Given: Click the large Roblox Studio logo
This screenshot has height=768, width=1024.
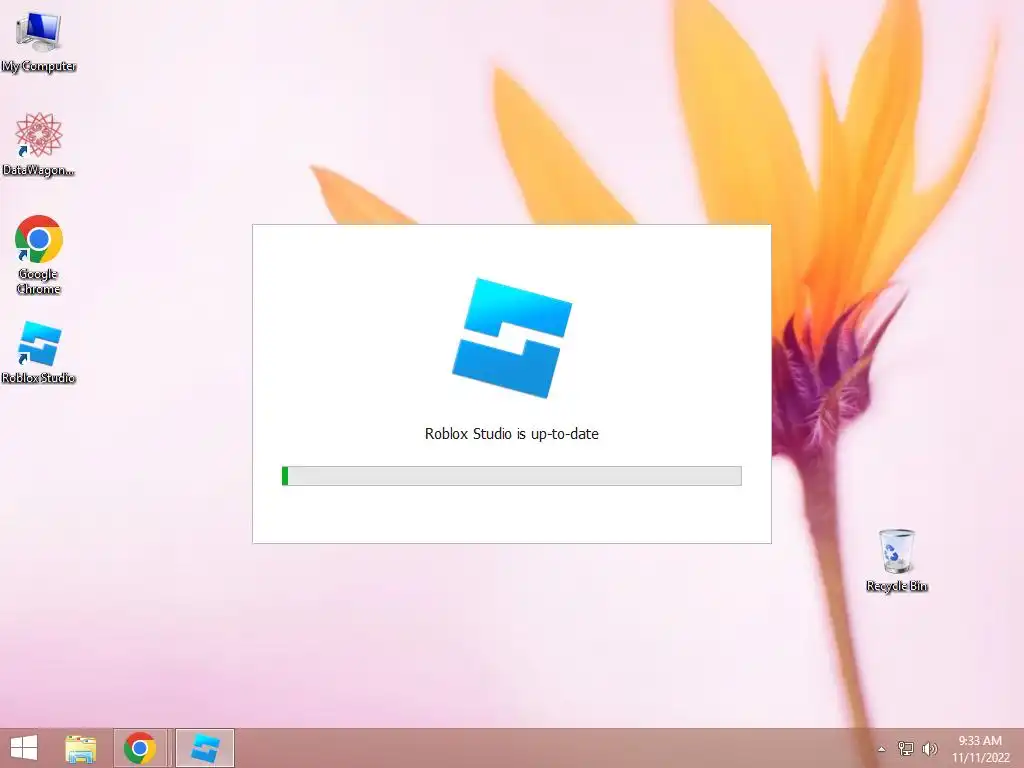Looking at the screenshot, I should [512, 338].
